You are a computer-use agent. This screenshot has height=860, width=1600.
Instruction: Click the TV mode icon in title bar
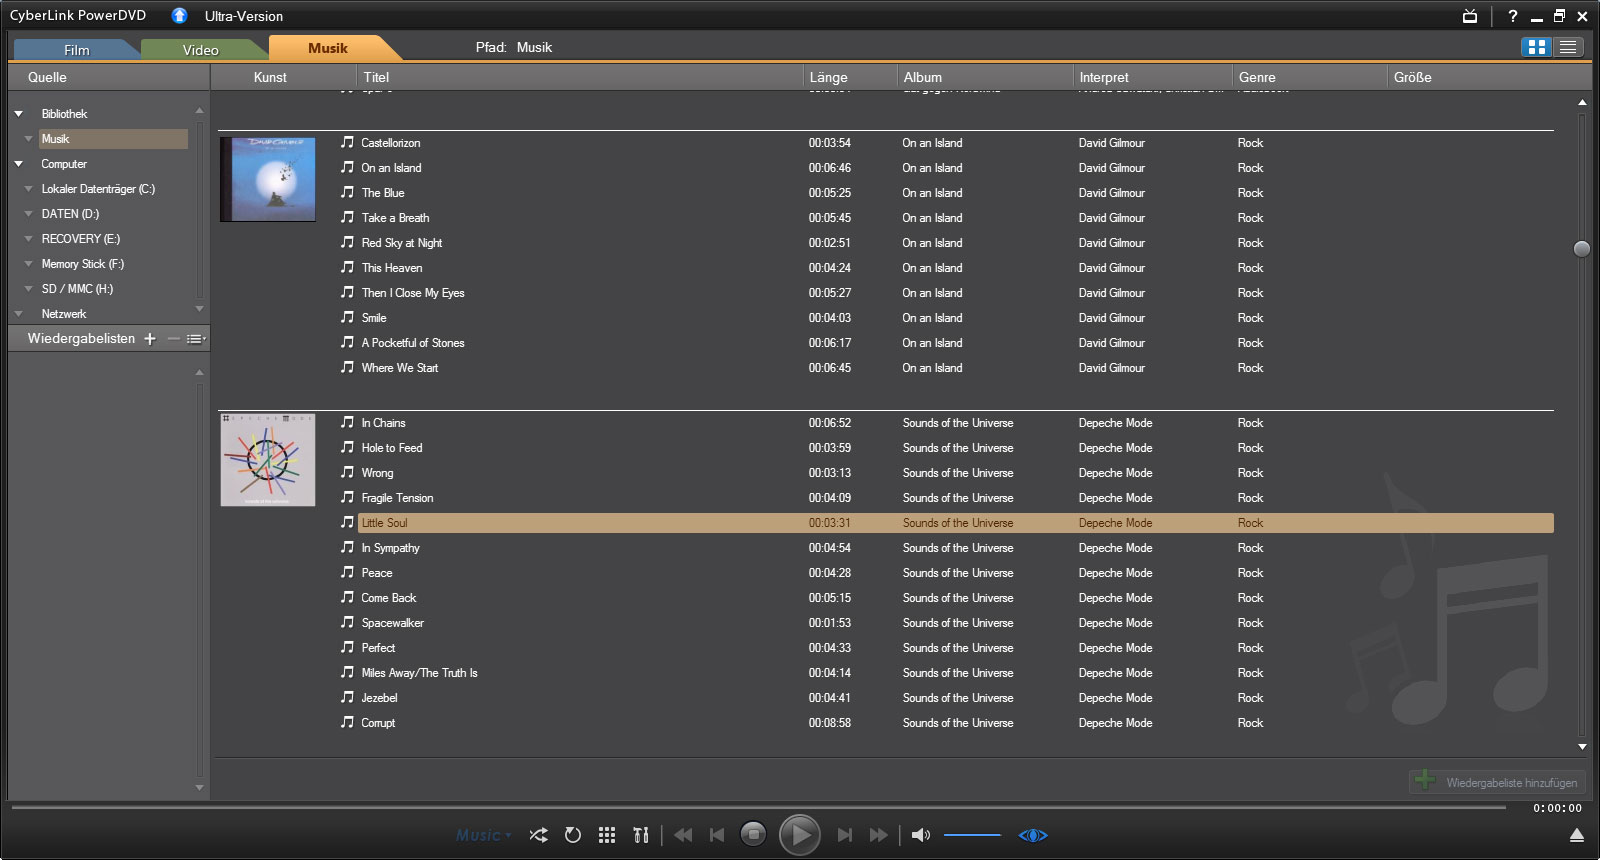[x=1470, y=16]
